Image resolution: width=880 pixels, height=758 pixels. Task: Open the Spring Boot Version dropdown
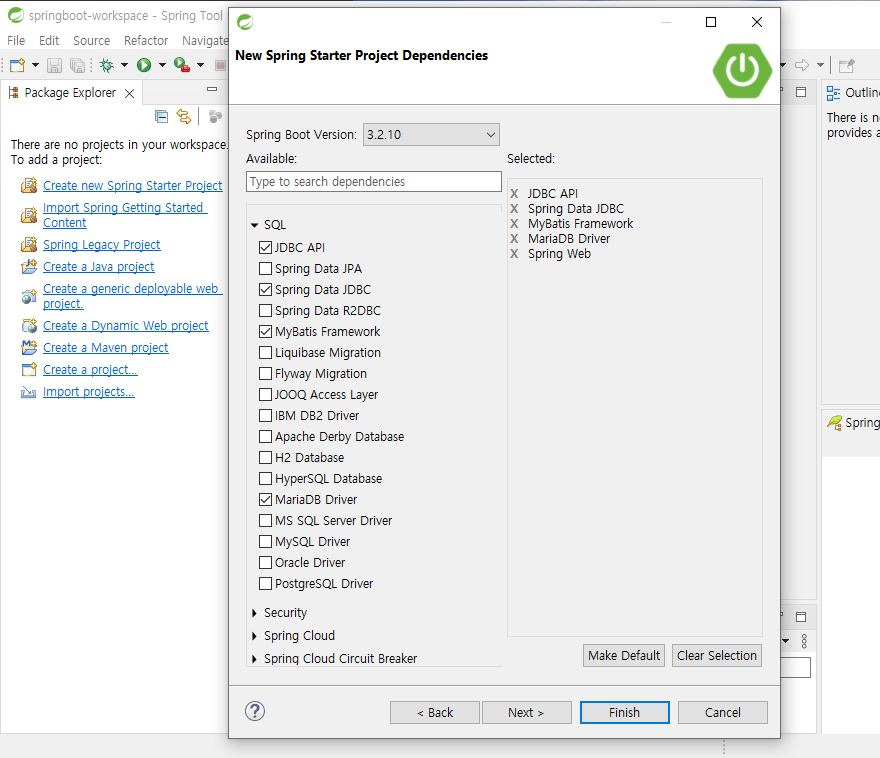431,135
